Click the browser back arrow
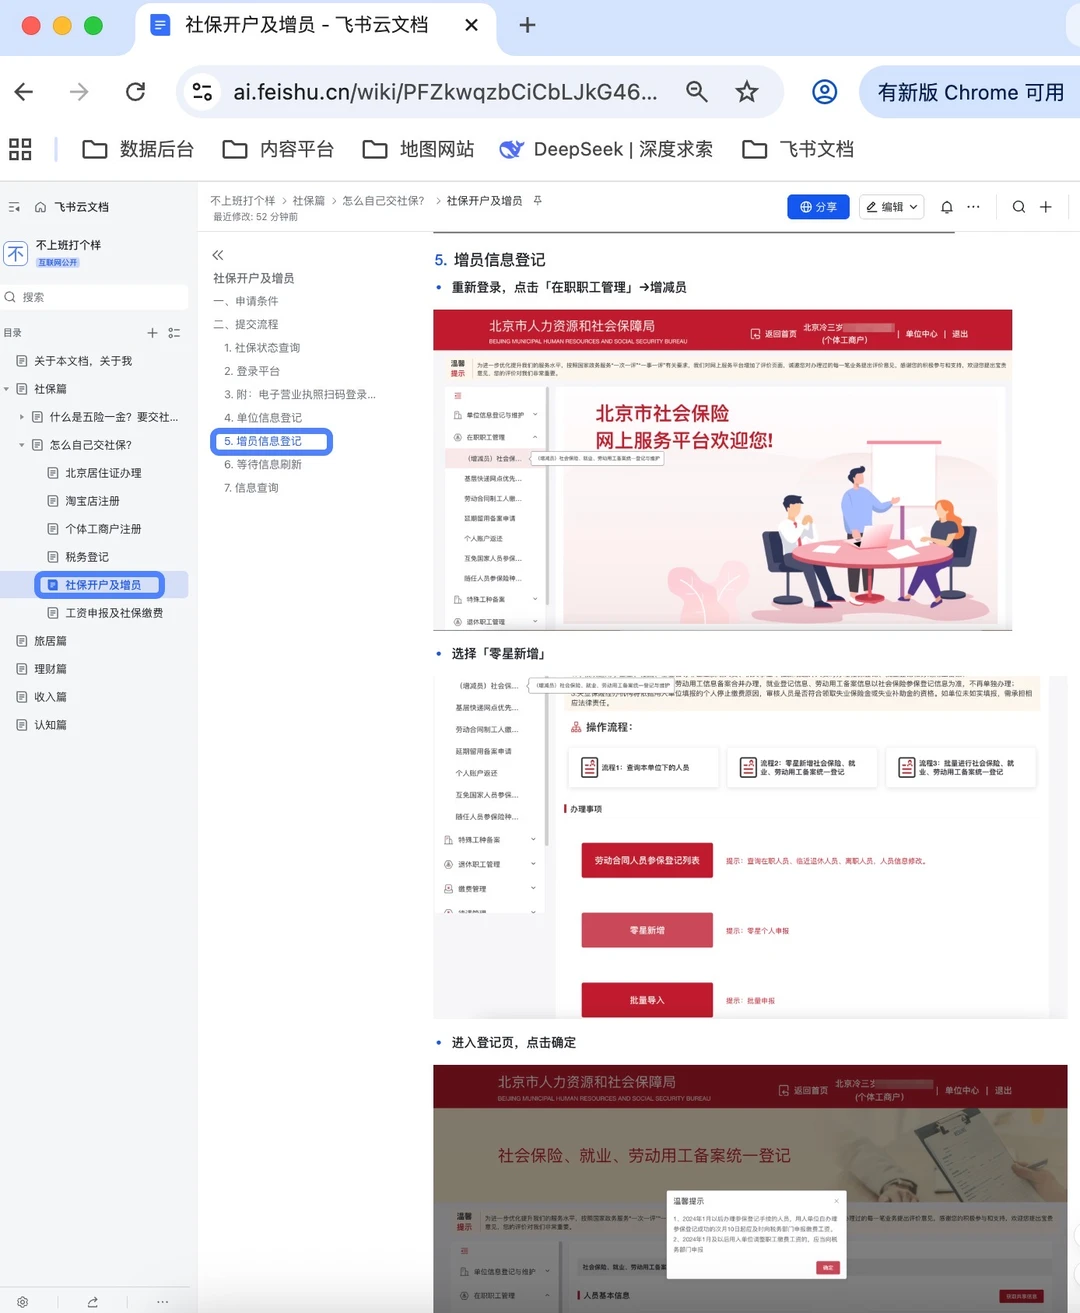1080x1313 pixels. click(x=24, y=92)
